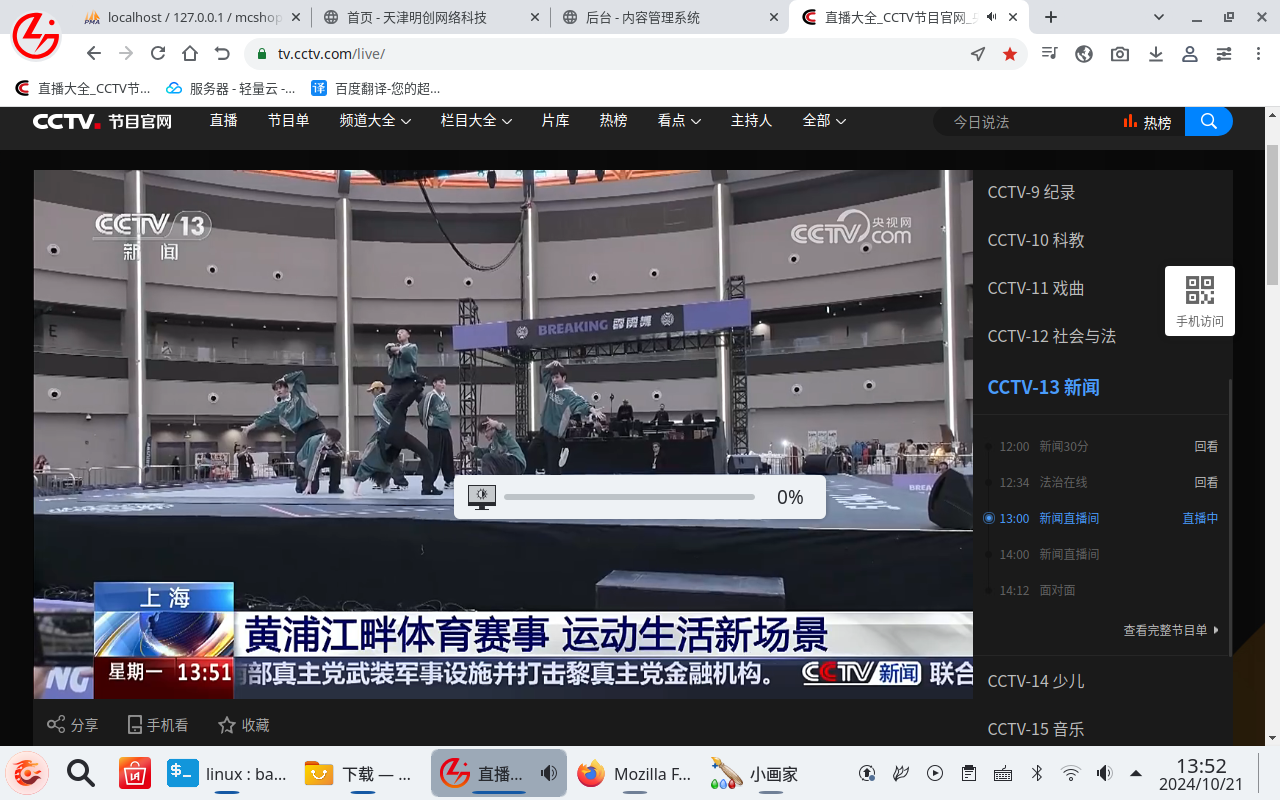Open the 热榜 nav item
Image resolution: width=1280 pixels, height=800 pixels.
pos(613,120)
